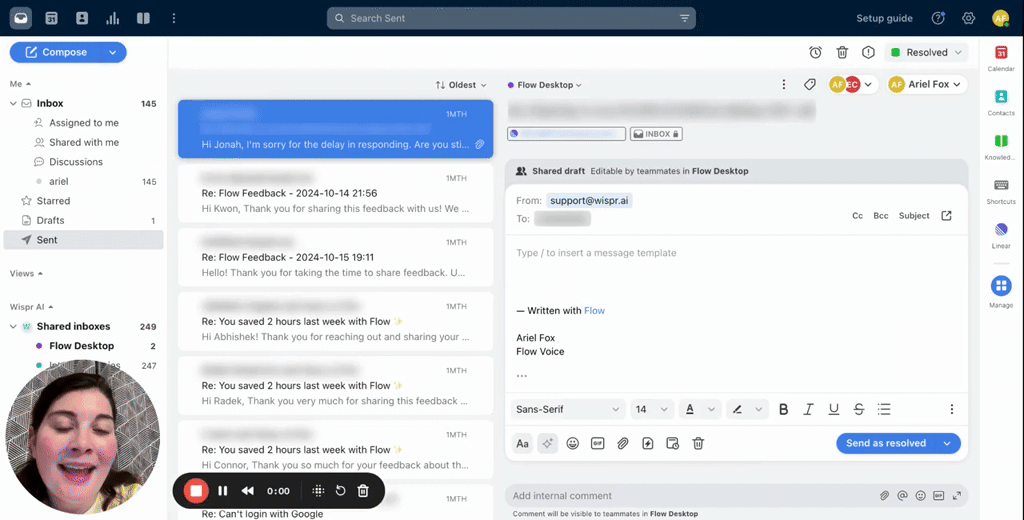The image size is (1024, 520).
Task: Open the top bar vertical dots menu
Action: point(174,18)
